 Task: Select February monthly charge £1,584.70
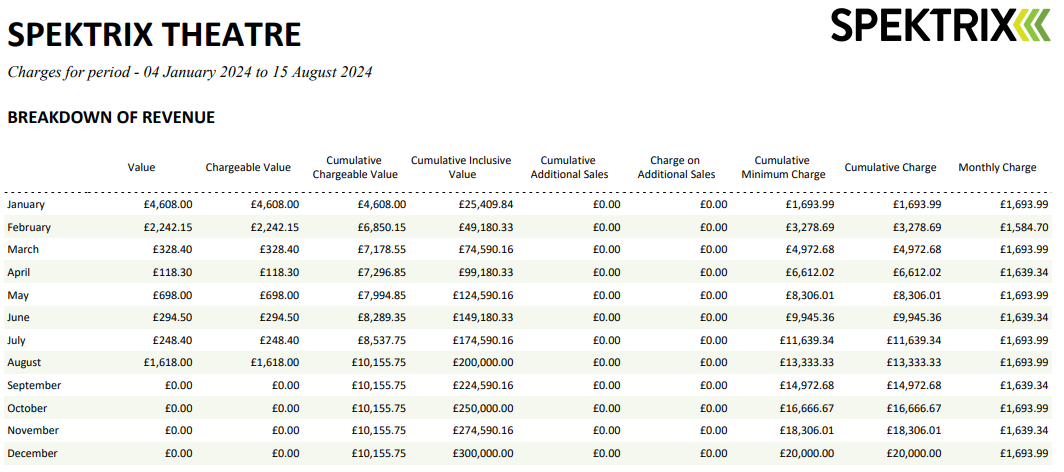(1024, 227)
